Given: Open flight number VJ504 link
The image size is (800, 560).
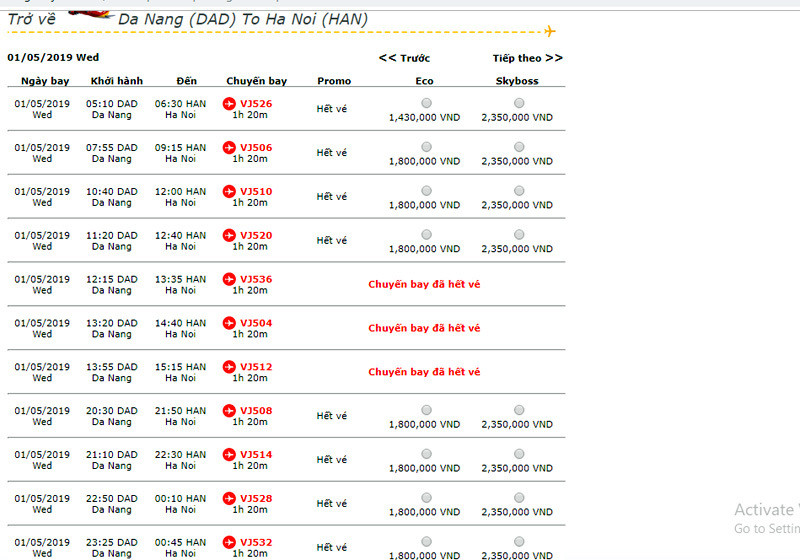Looking at the screenshot, I should coord(256,323).
